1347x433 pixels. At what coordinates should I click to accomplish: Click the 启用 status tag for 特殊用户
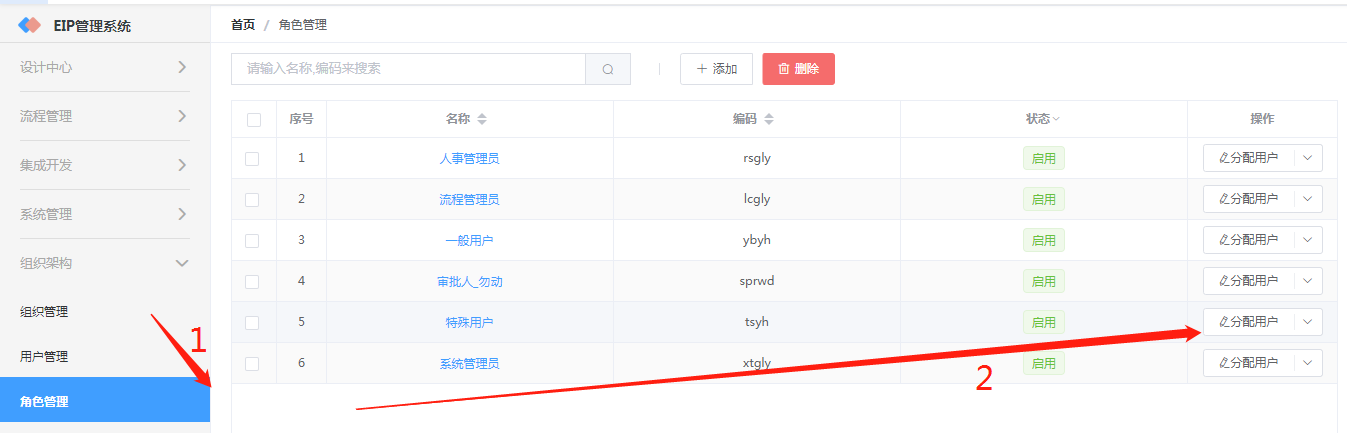(1043, 322)
